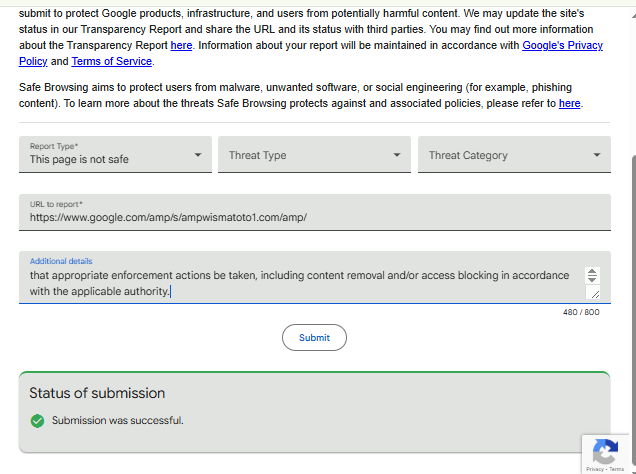Submit the report form

pos(314,337)
